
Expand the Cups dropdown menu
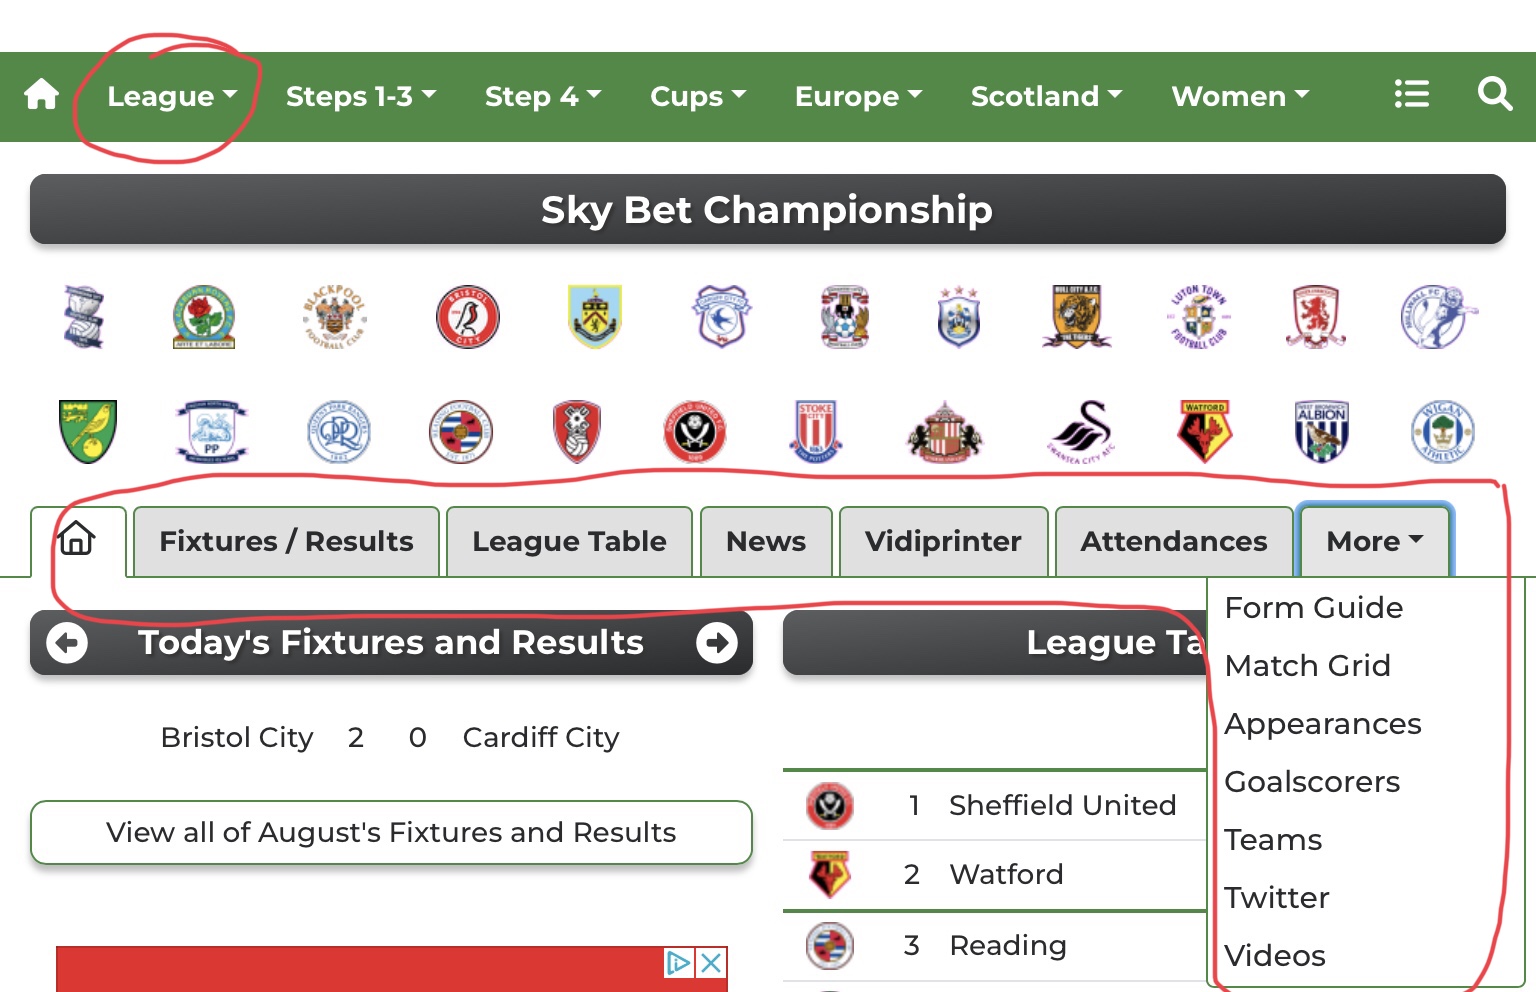[698, 96]
